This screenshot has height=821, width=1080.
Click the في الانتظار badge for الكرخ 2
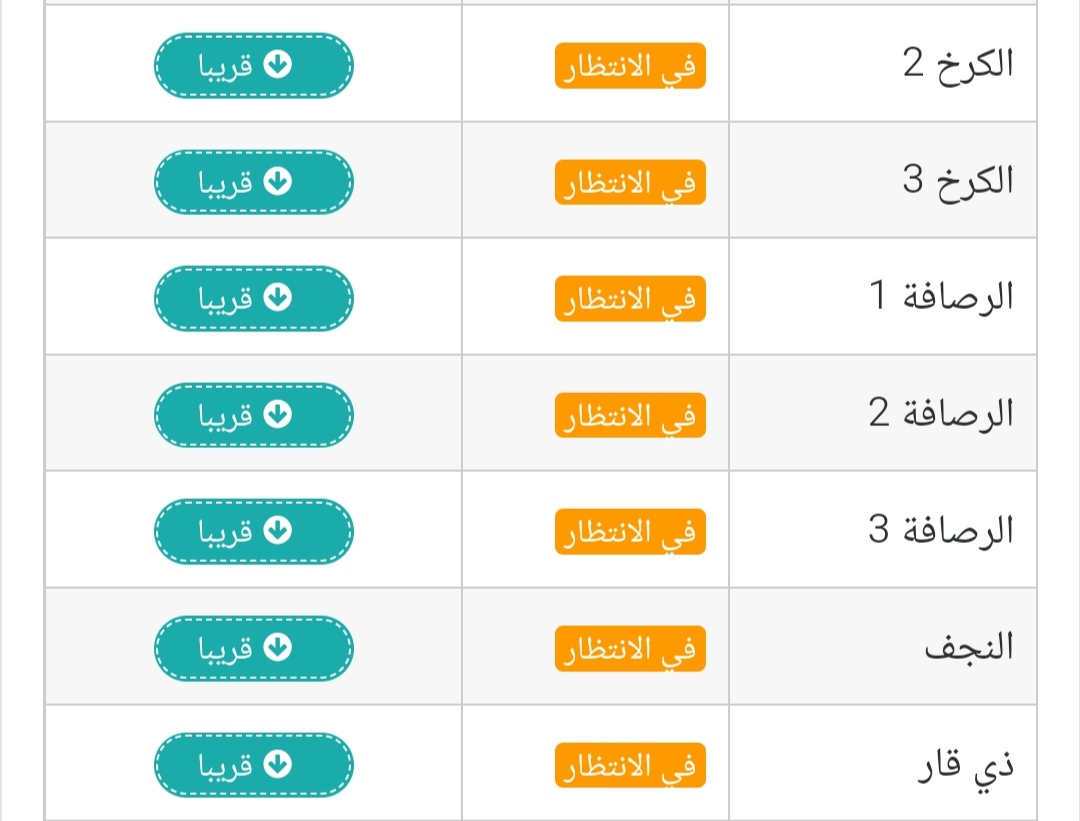point(630,65)
